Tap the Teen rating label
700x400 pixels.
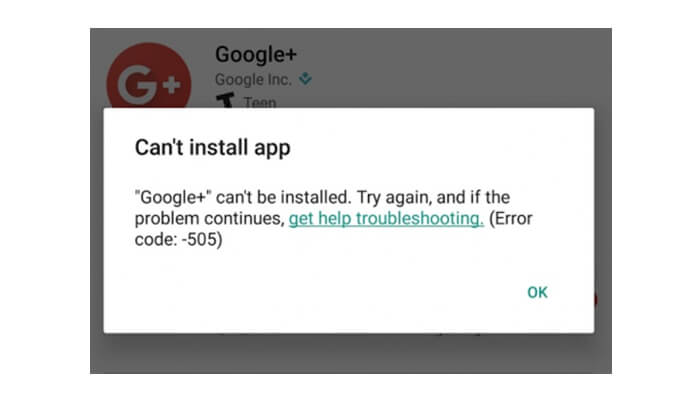point(260,102)
